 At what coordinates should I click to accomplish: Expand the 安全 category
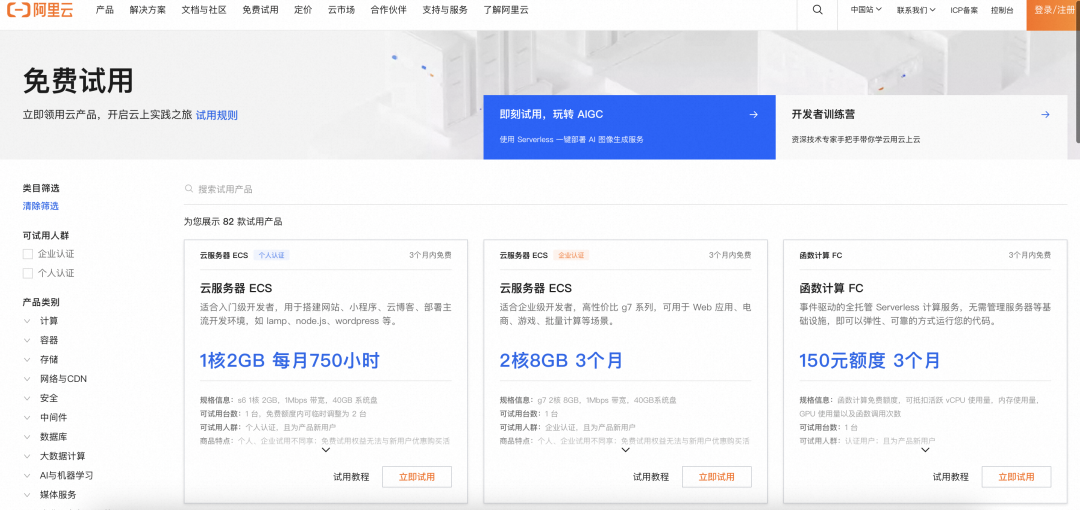tap(28, 398)
